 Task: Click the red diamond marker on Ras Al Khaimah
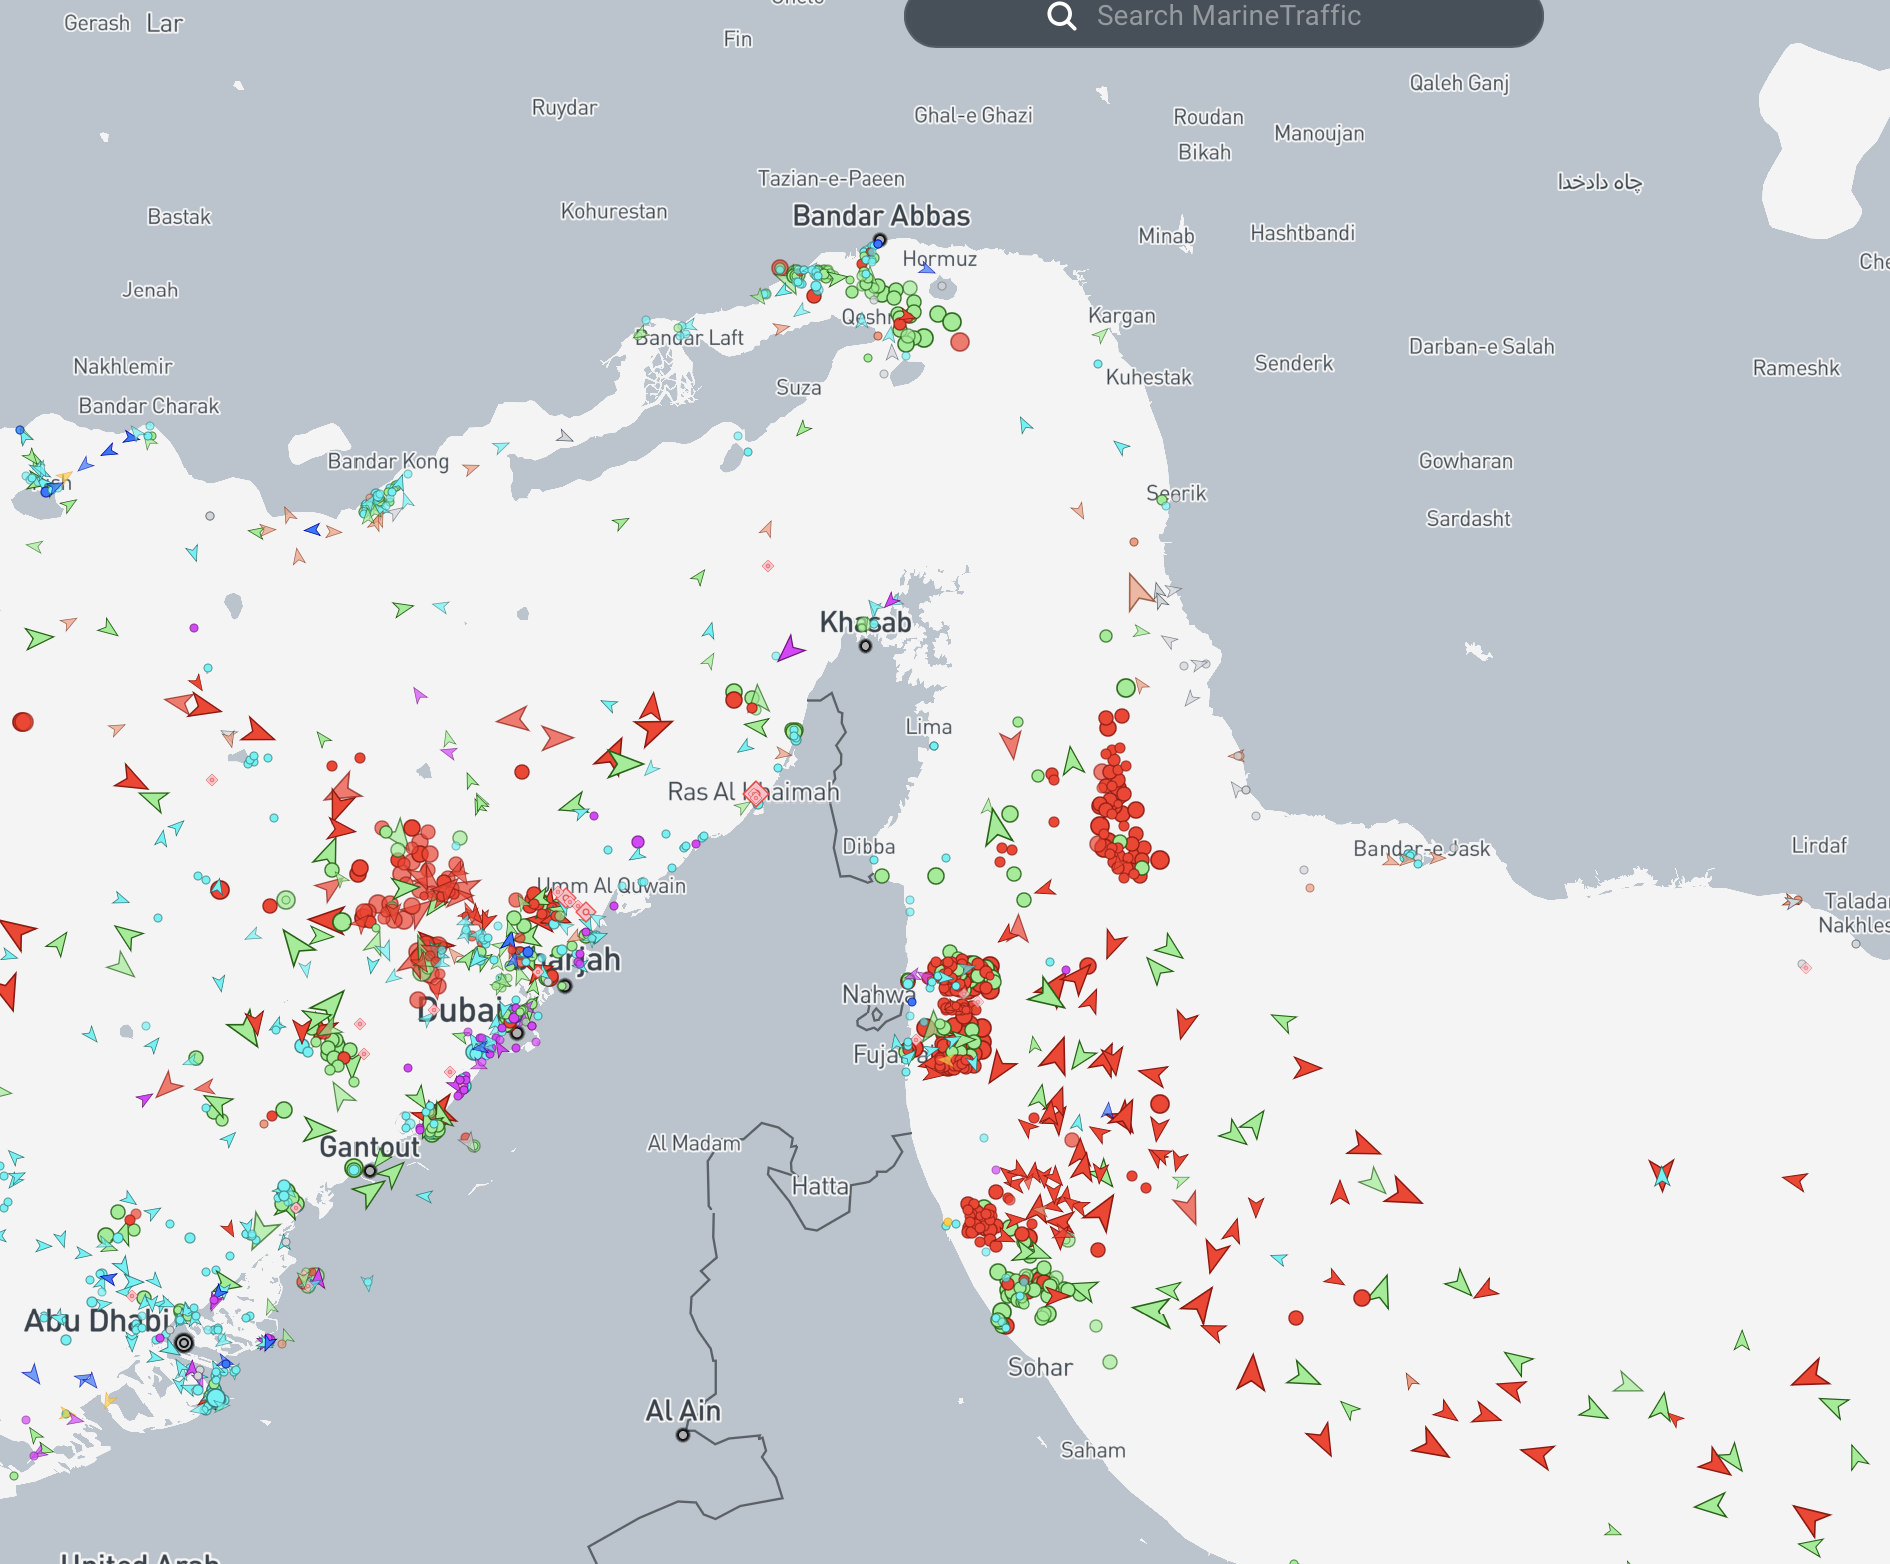point(756,793)
